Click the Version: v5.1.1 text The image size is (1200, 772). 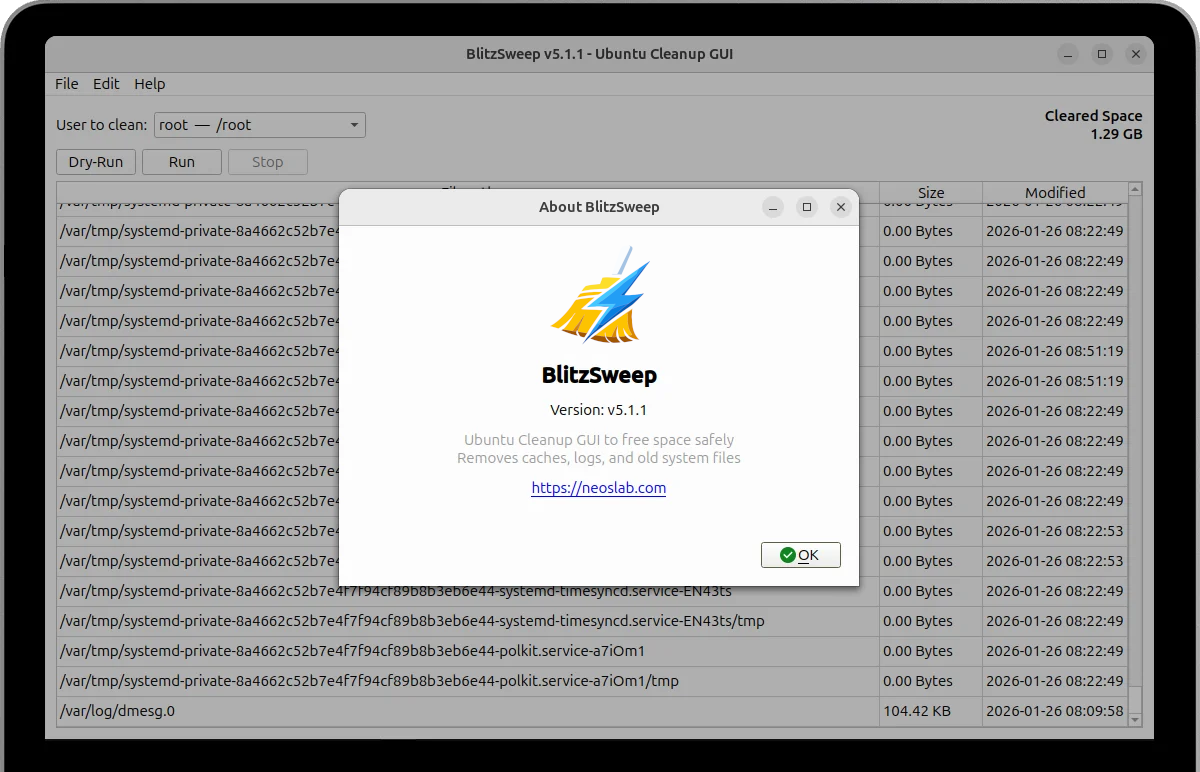[x=599, y=410]
